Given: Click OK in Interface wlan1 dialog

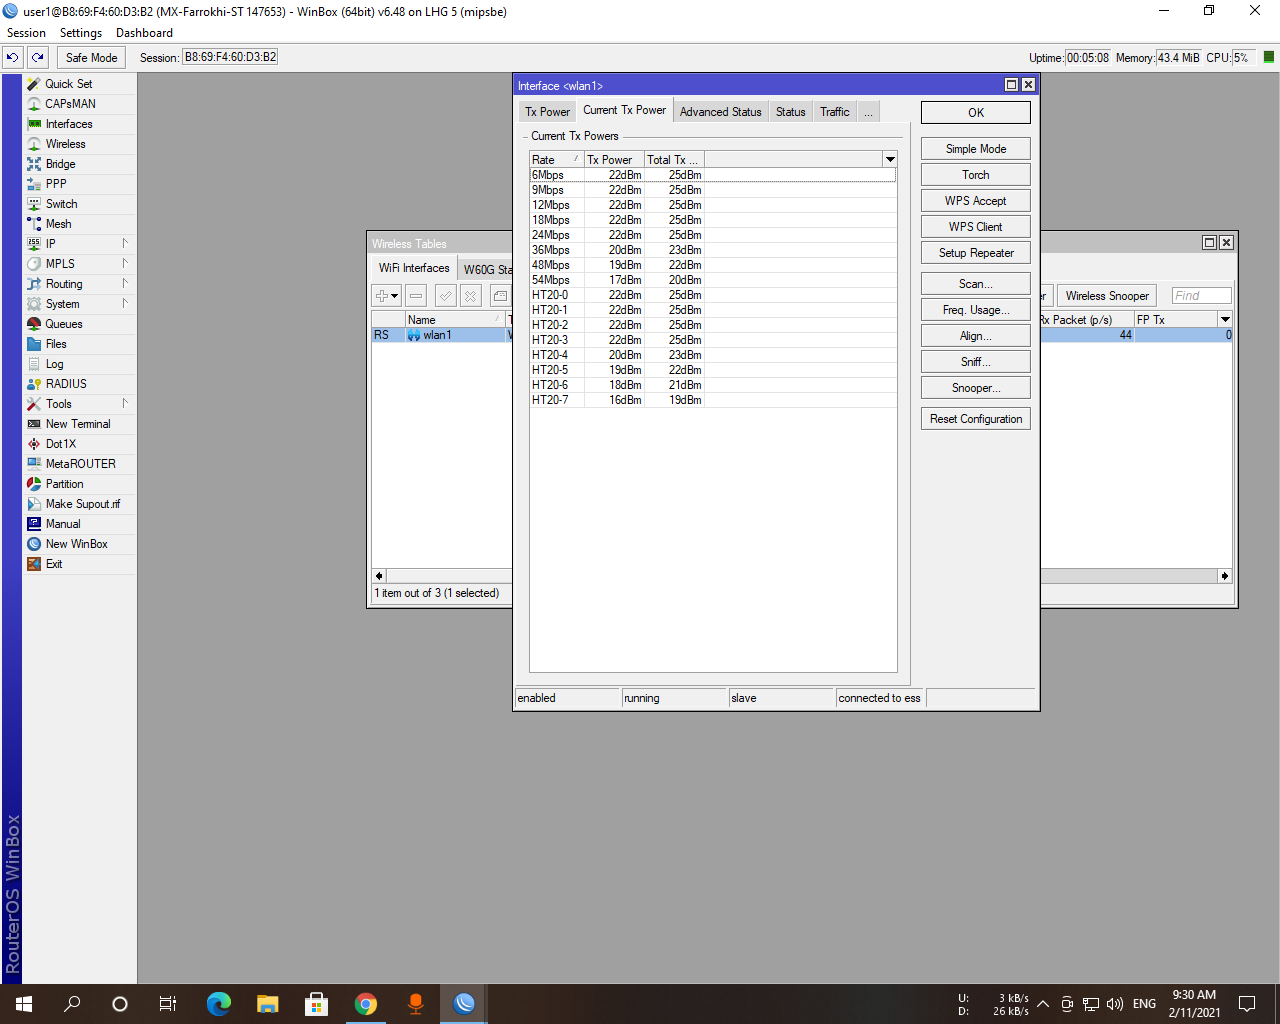Looking at the screenshot, I should 976,113.
